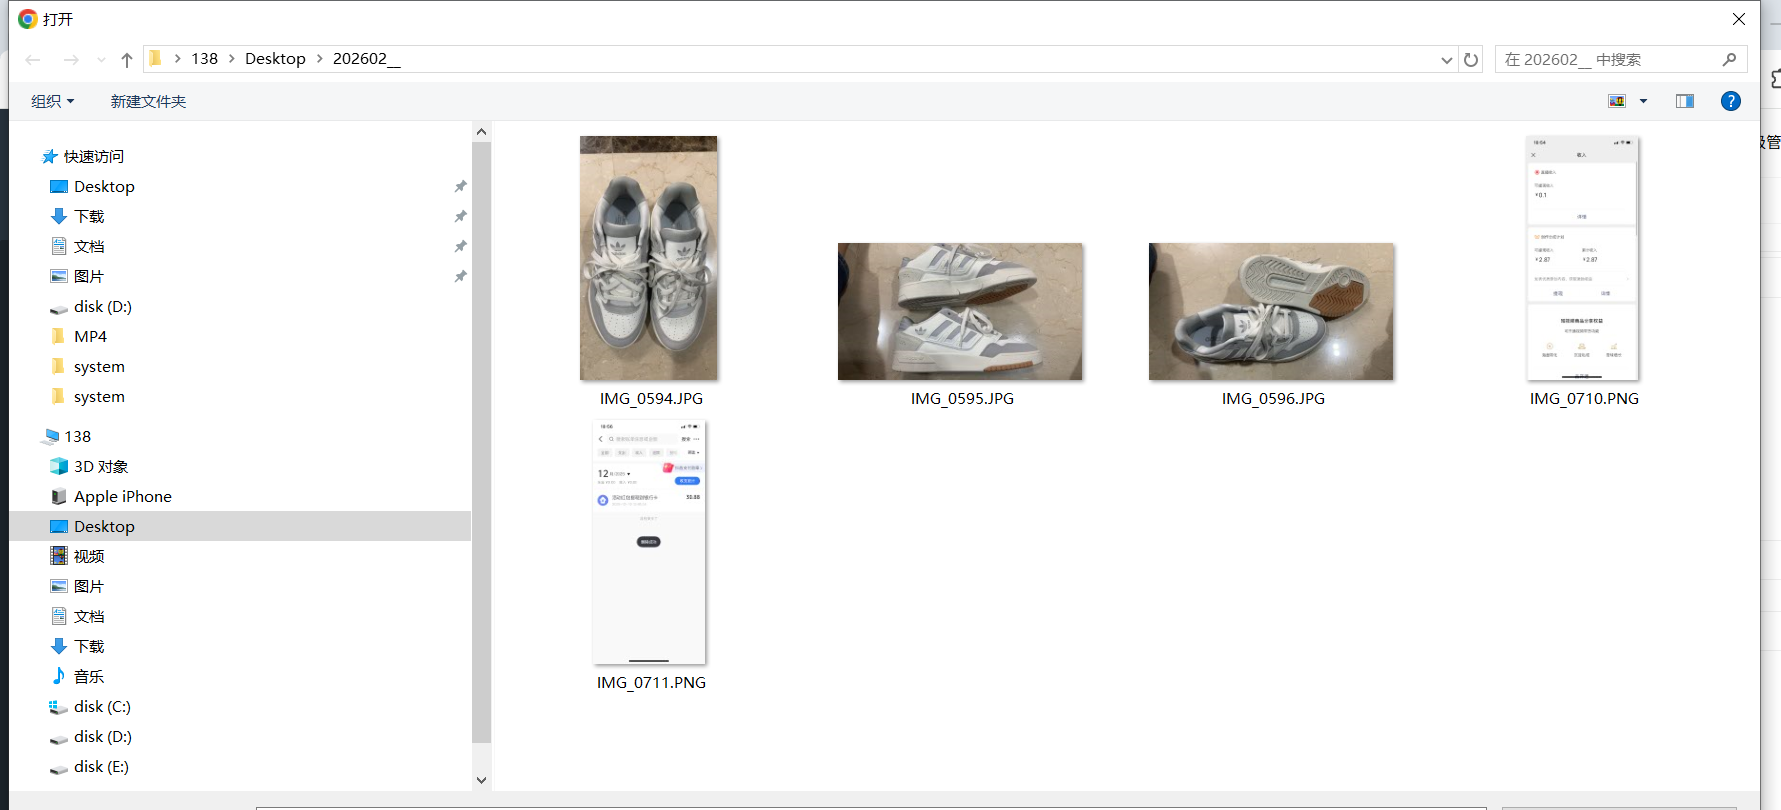Select the 138 computer node in sidebar
The width and height of the screenshot is (1781, 810).
click(66, 437)
